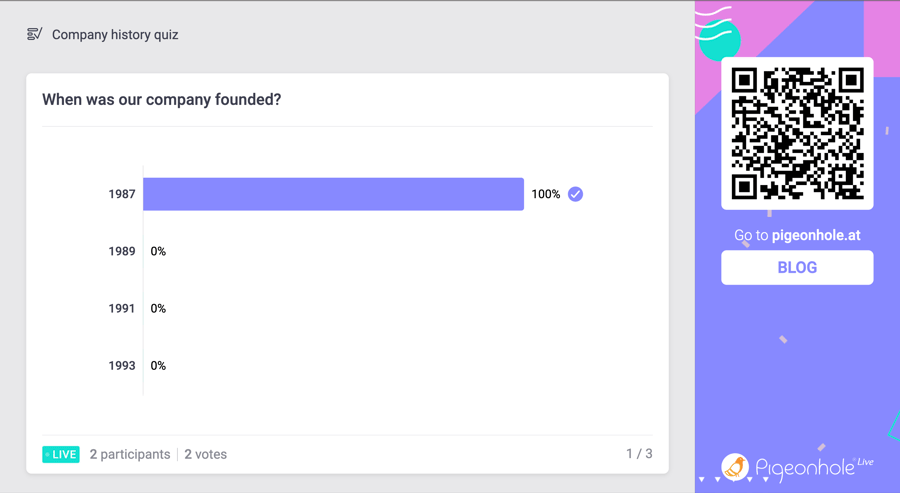The height and width of the screenshot is (493, 900).
Task: Click the BLOG passcode button
Action: (x=797, y=267)
